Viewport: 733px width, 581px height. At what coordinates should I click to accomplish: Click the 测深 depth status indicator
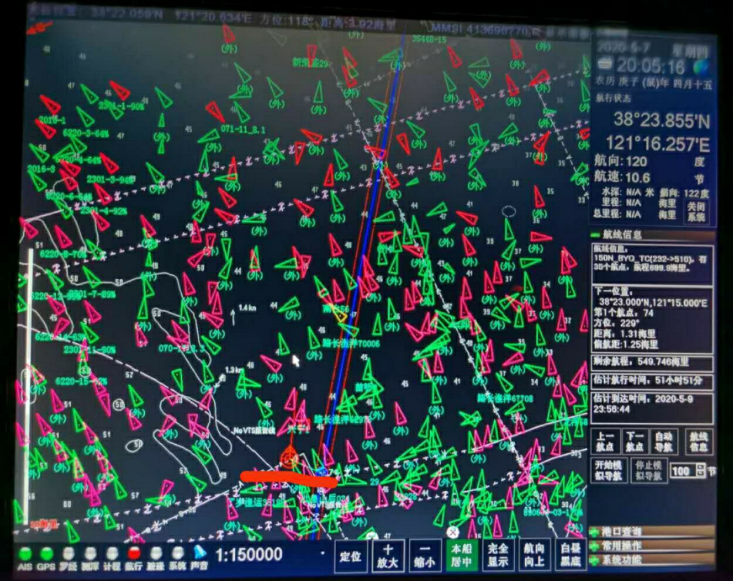[x=90, y=554]
